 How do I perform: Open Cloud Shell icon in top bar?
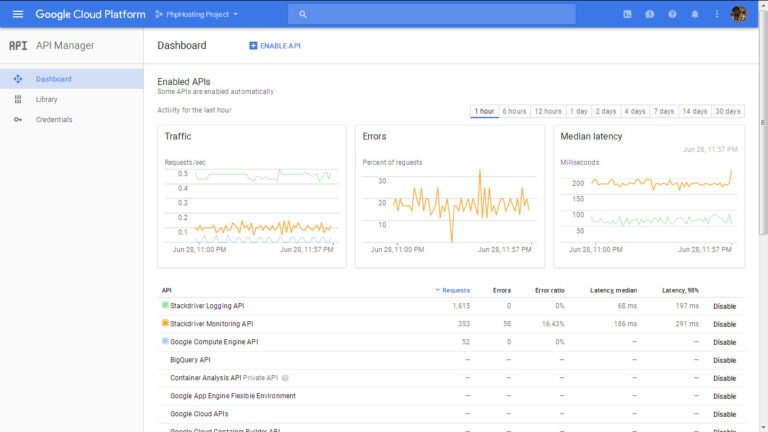627,14
